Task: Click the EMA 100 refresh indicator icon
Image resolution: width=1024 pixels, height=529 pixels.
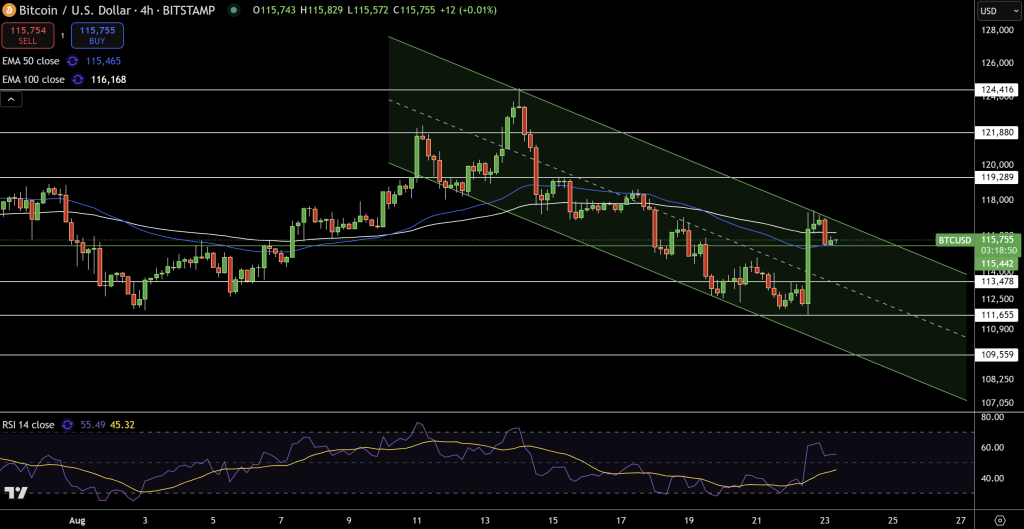Action: (x=78, y=80)
